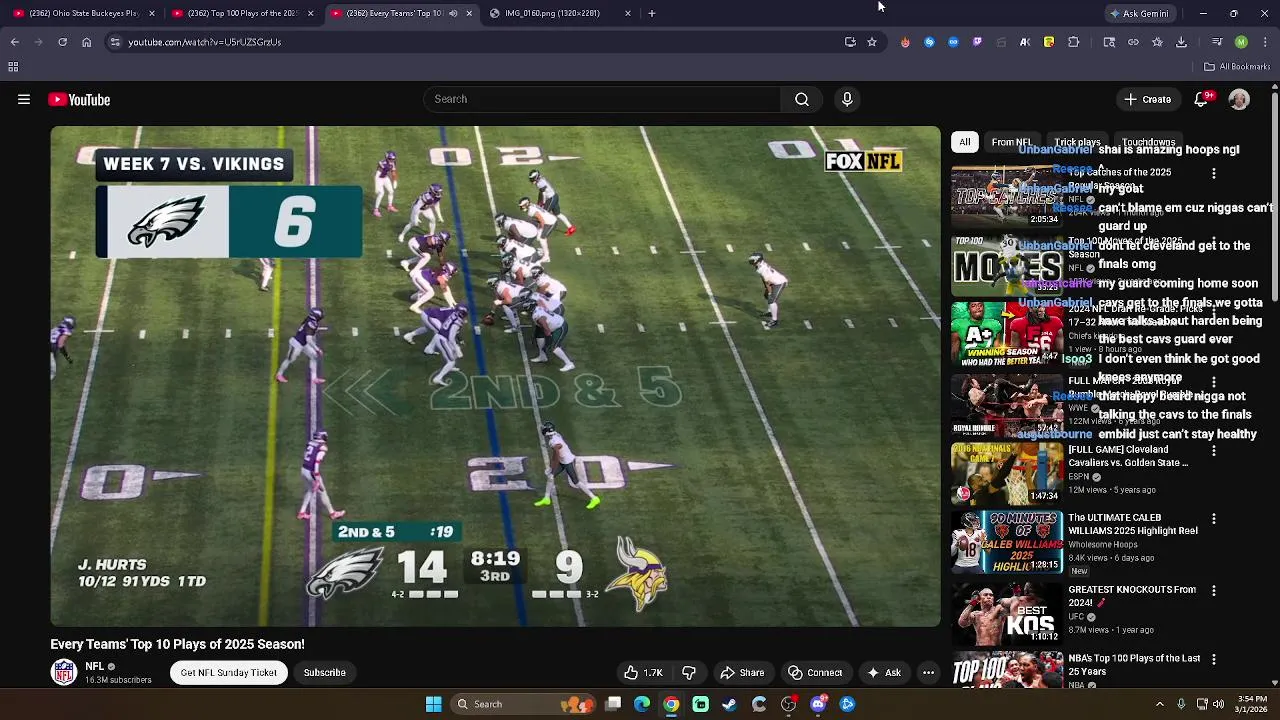
Task: Click the Ask button under video
Action: [x=883, y=673]
